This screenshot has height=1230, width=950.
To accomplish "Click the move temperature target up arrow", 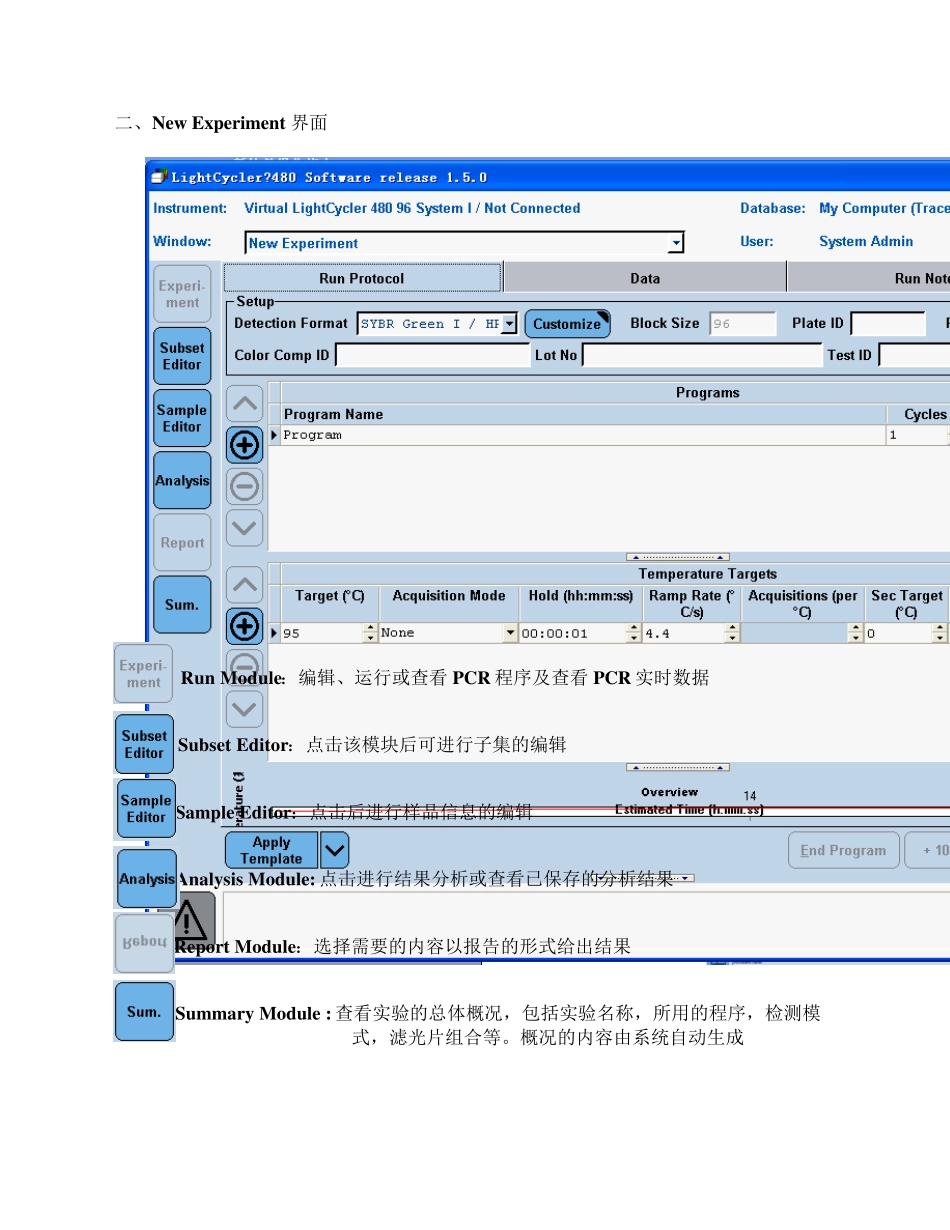I will pos(245,585).
